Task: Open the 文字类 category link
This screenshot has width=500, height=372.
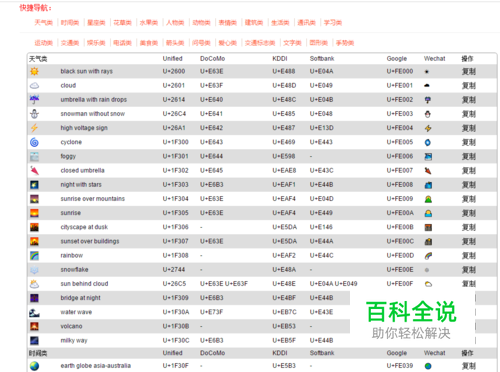Action: (x=292, y=43)
